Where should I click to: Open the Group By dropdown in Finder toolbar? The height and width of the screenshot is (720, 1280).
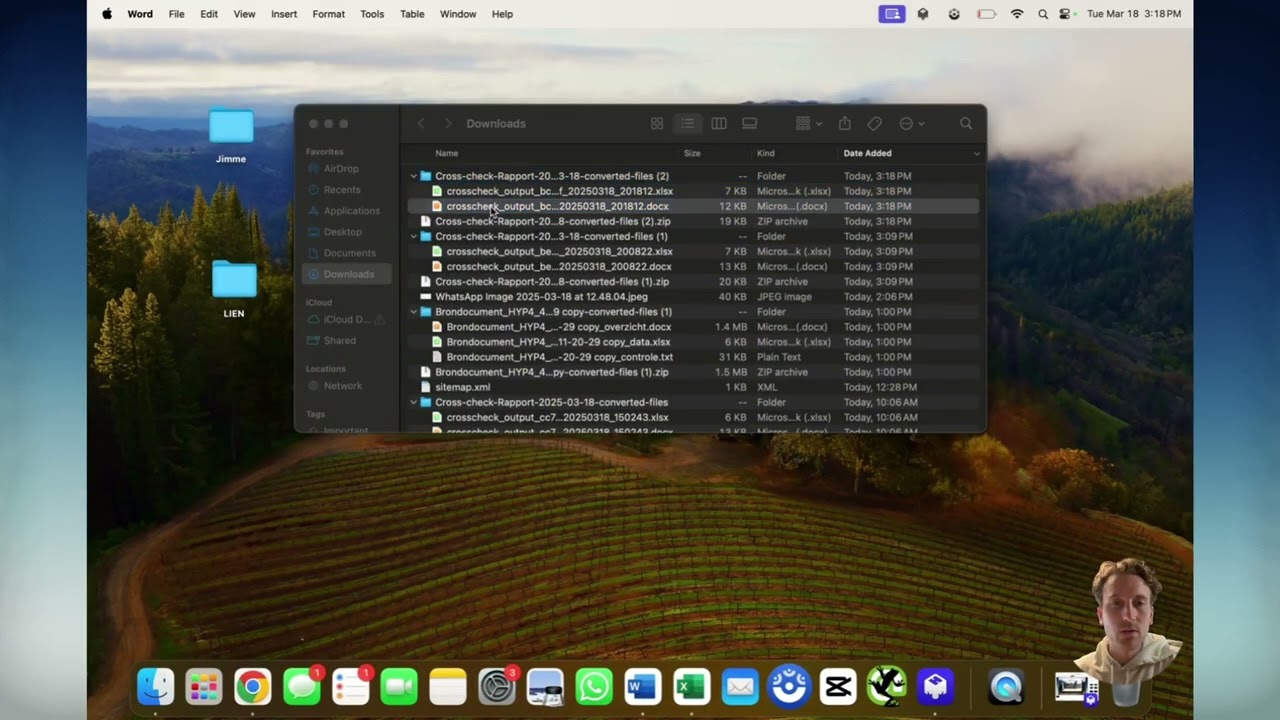pyautogui.click(x=808, y=123)
